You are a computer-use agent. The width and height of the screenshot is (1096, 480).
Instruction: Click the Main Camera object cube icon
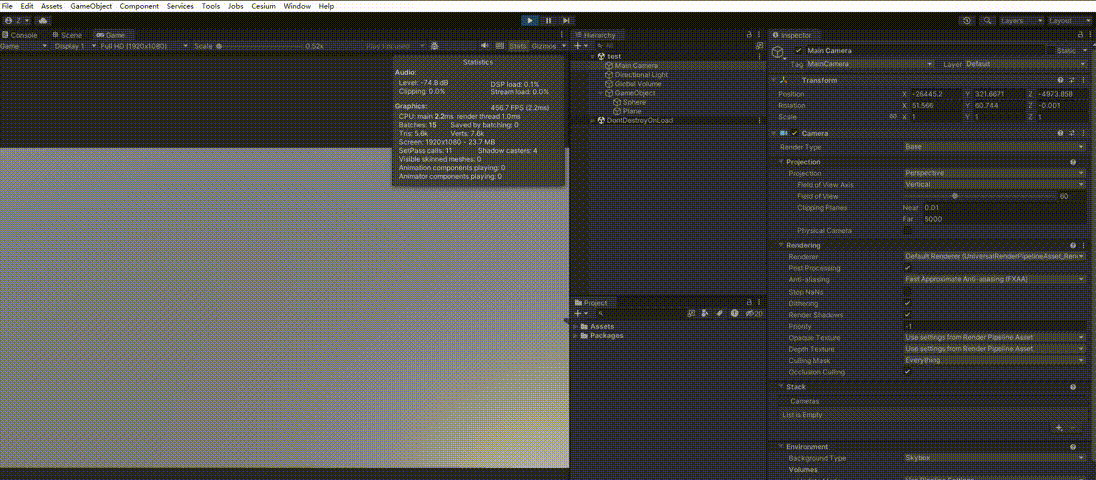(777, 52)
